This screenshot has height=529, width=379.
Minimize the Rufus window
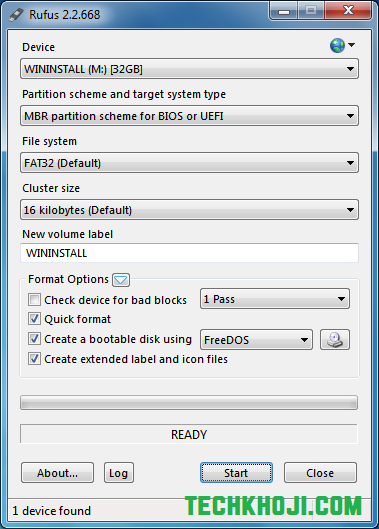tap(284, 11)
